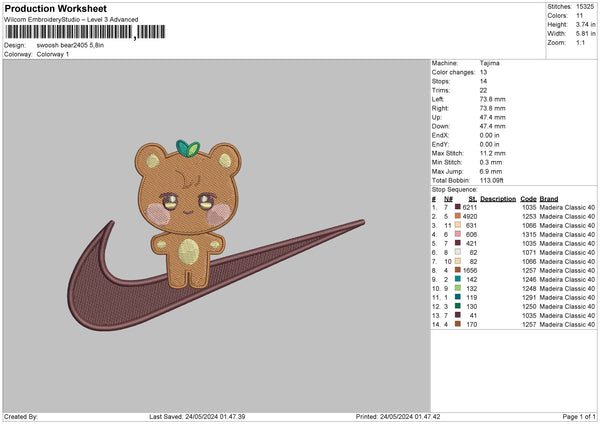Image resolution: width=600 pixels, height=424 pixels.
Task: Click the green leaf on the bear's head
Action: tap(188, 149)
